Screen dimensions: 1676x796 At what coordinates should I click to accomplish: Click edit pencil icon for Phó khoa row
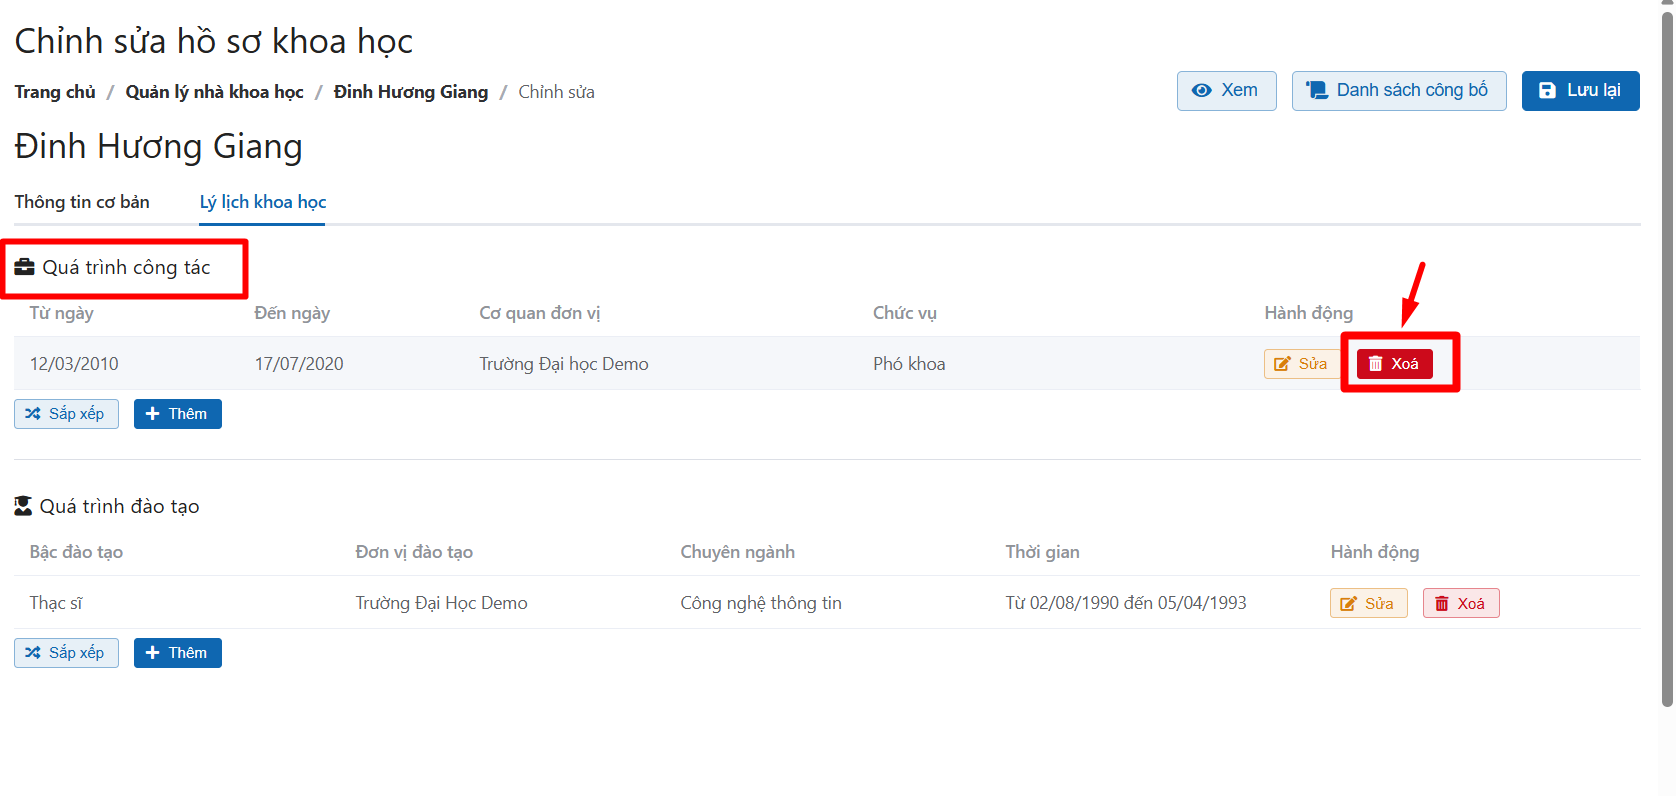pyautogui.click(x=1282, y=364)
